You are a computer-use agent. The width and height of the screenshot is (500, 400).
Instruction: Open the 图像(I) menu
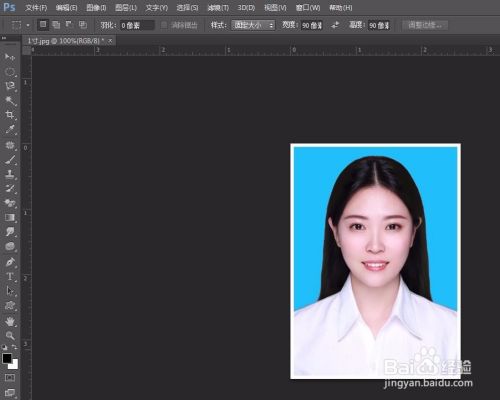click(x=96, y=8)
